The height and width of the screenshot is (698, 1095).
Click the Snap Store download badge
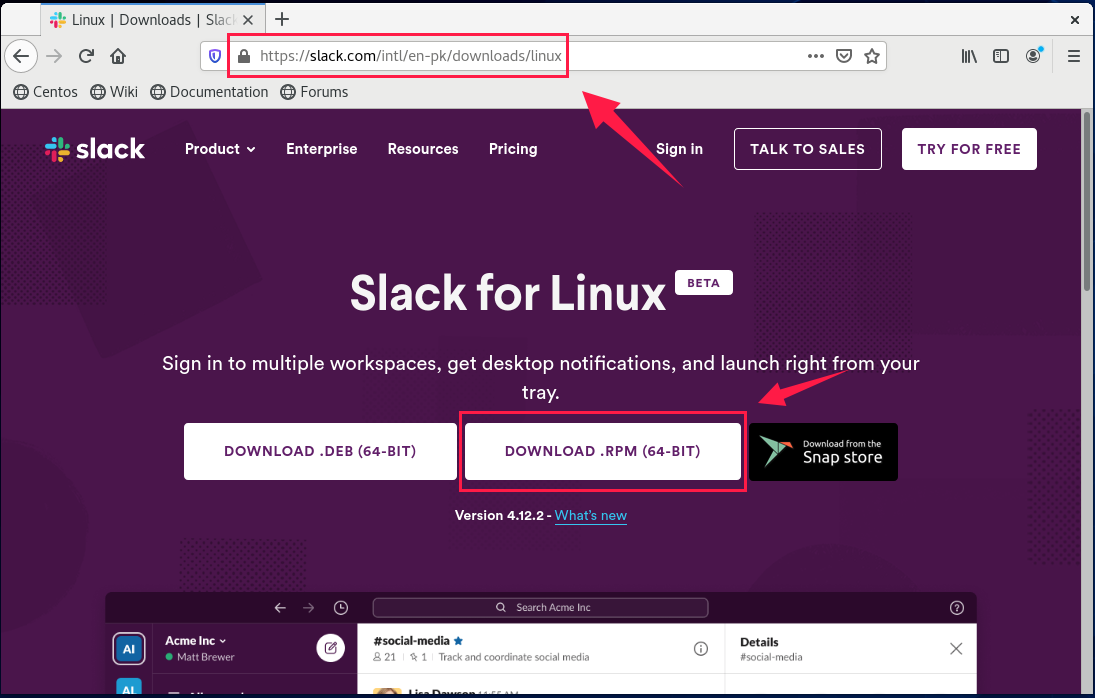(823, 452)
